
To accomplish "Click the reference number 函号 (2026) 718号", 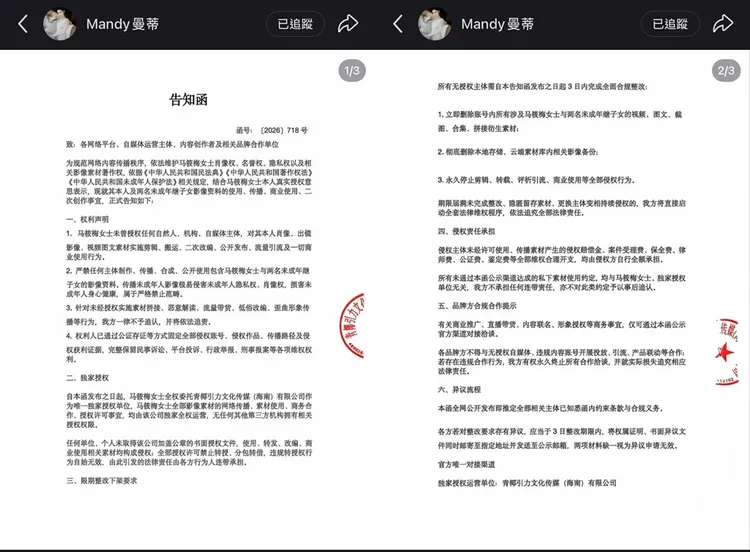I will [272, 130].
